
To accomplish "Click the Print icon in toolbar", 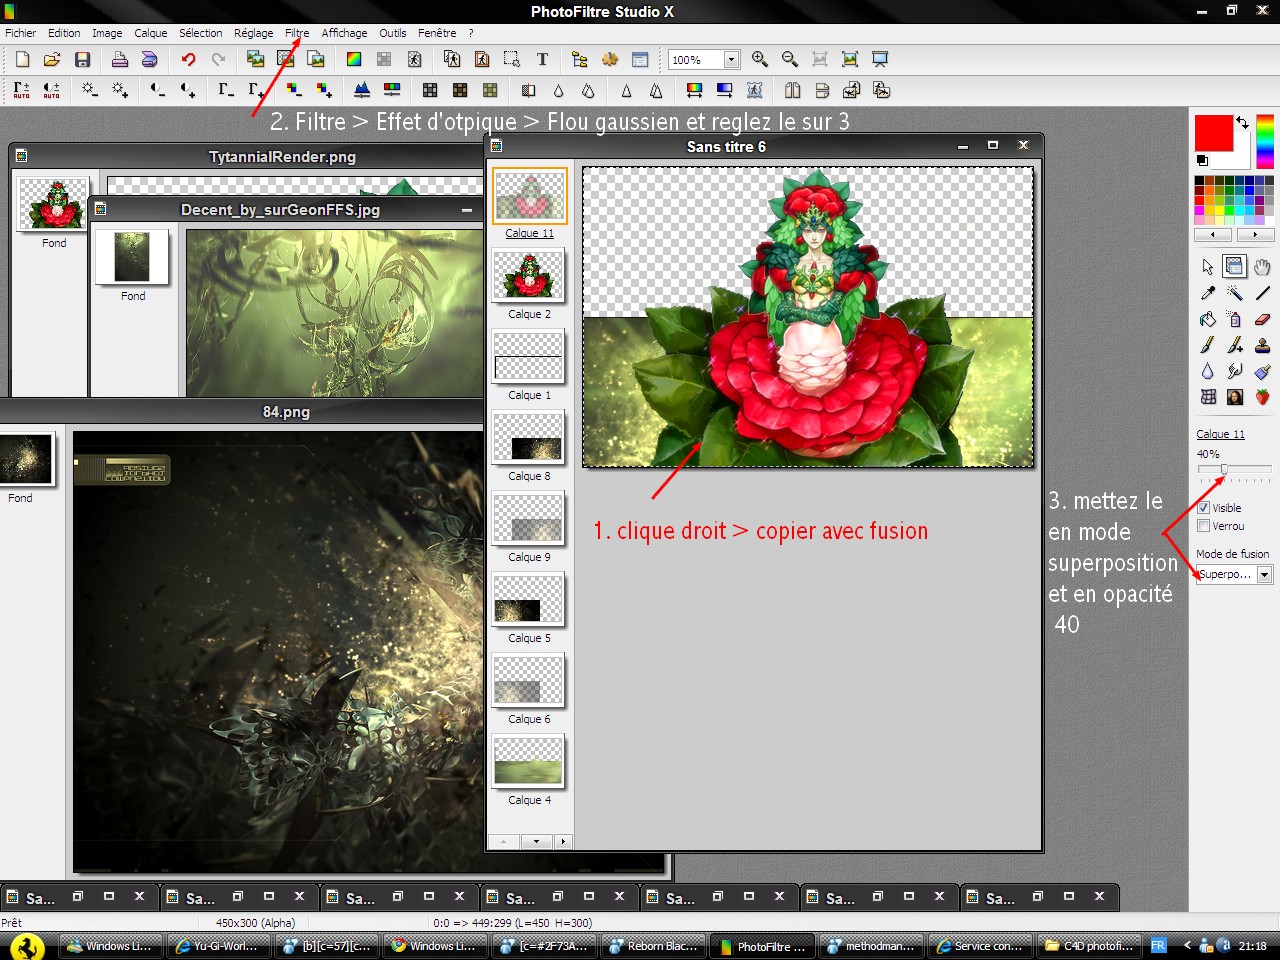I will [x=119, y=59].
